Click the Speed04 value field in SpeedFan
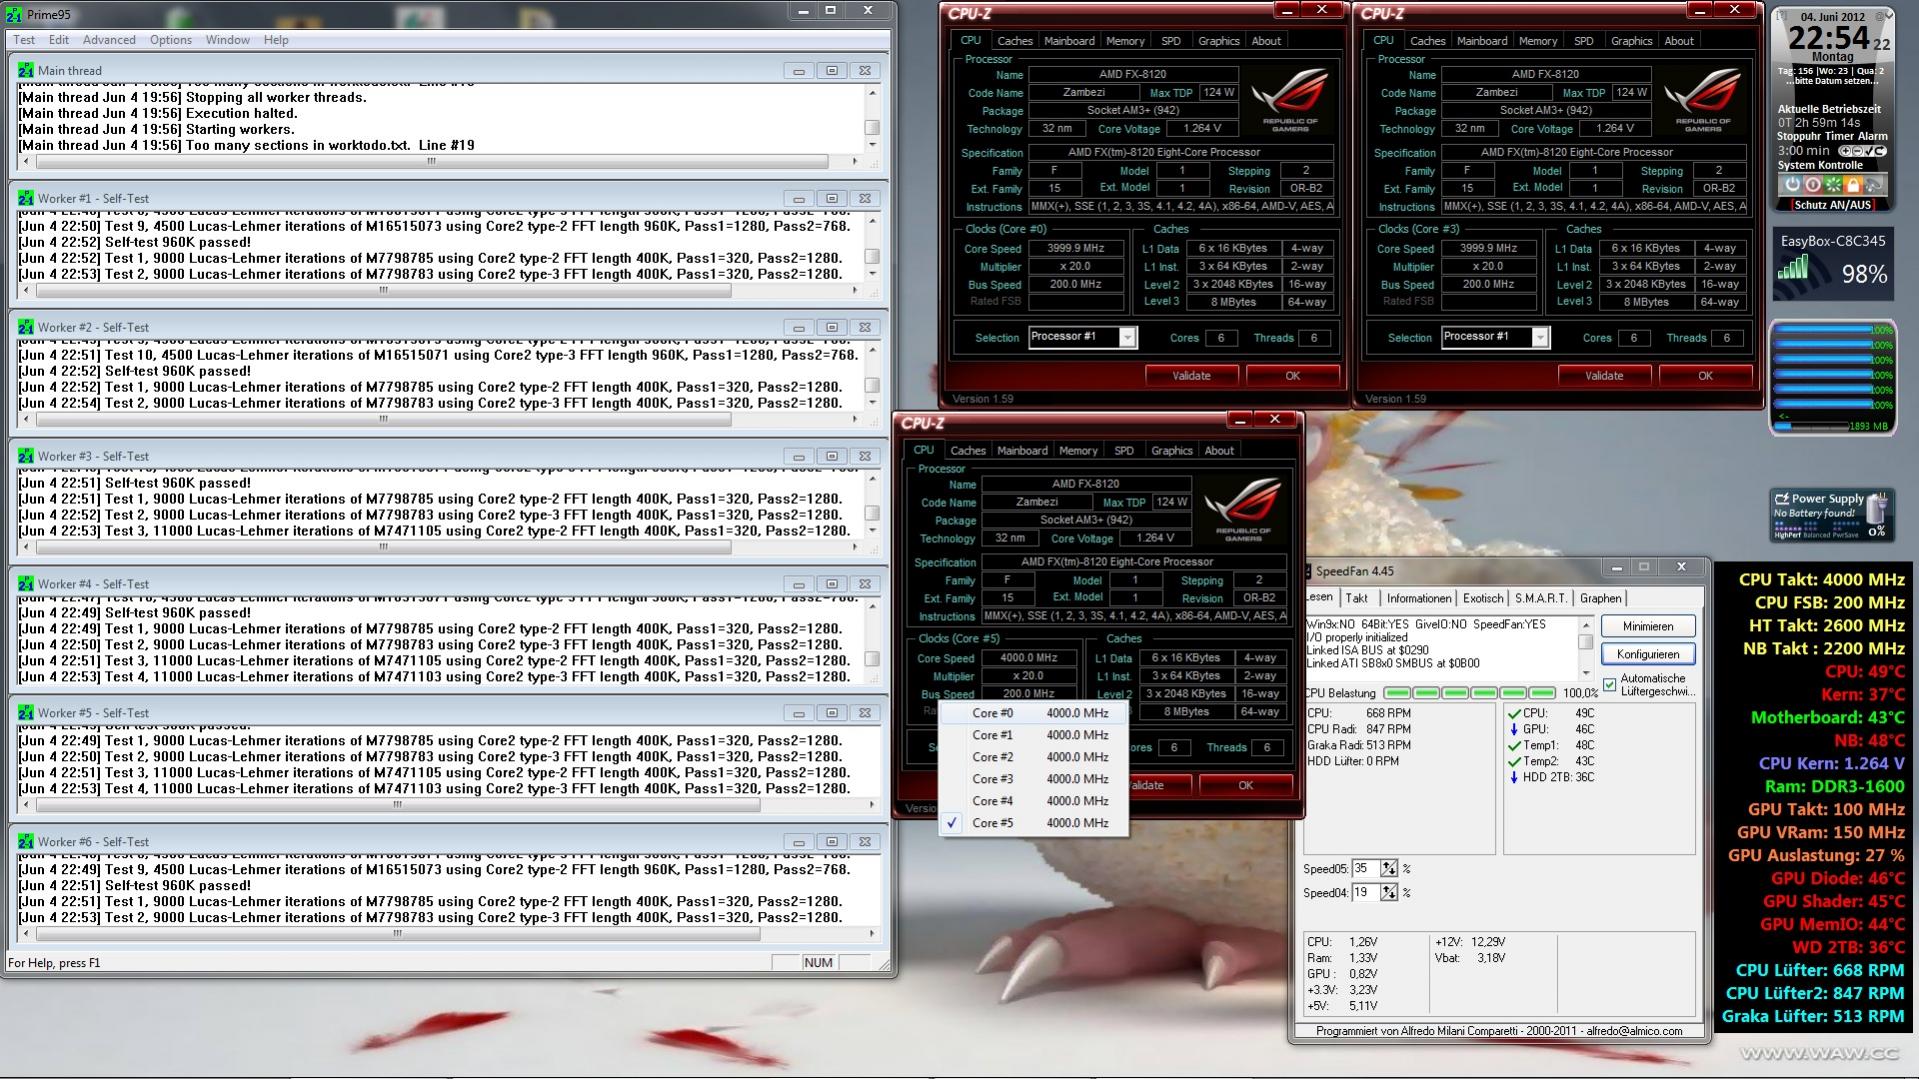 point(1366,892)
